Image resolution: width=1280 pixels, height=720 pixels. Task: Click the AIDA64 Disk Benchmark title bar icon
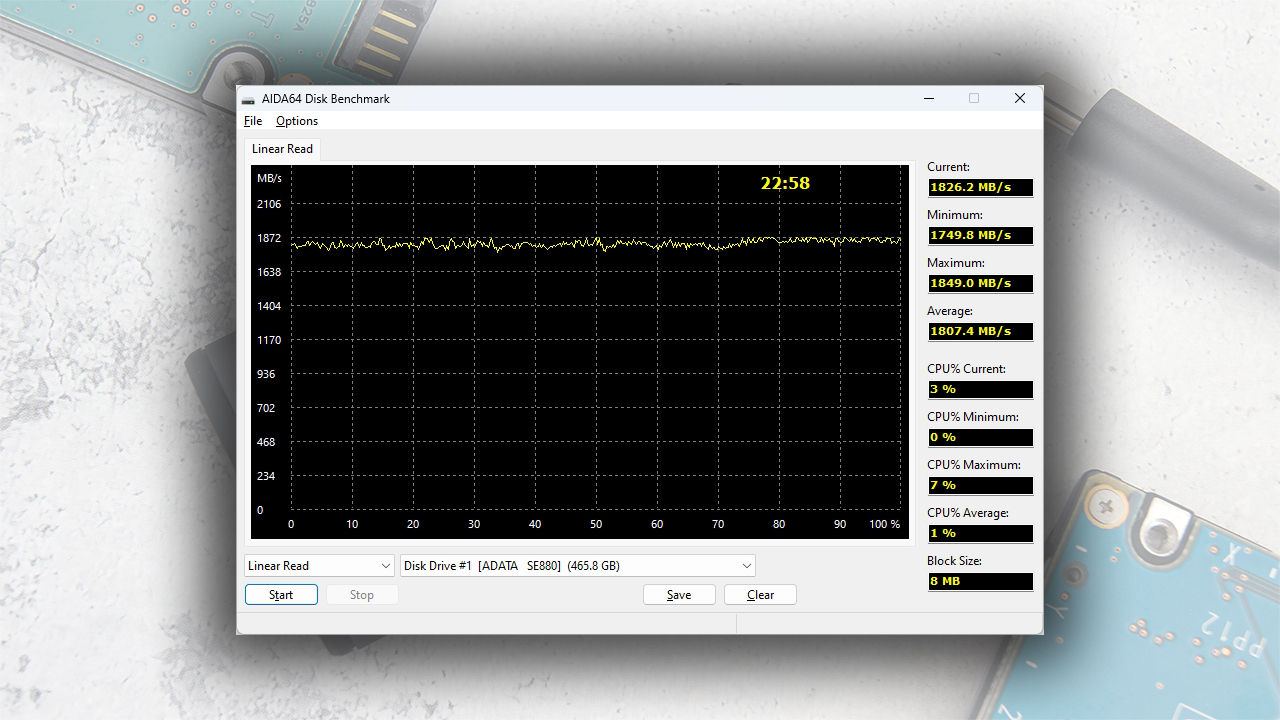248,99
